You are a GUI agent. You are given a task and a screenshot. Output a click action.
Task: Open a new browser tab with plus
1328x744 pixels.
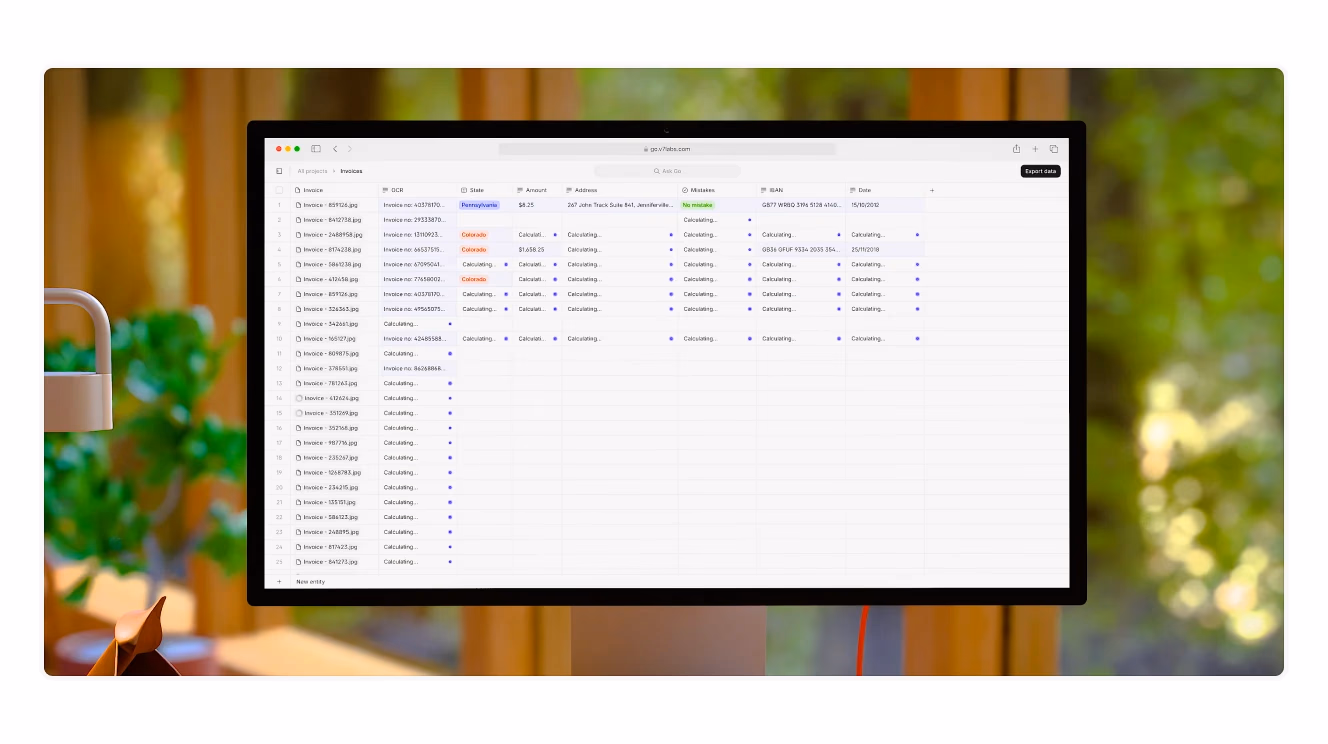point(1035,149)
